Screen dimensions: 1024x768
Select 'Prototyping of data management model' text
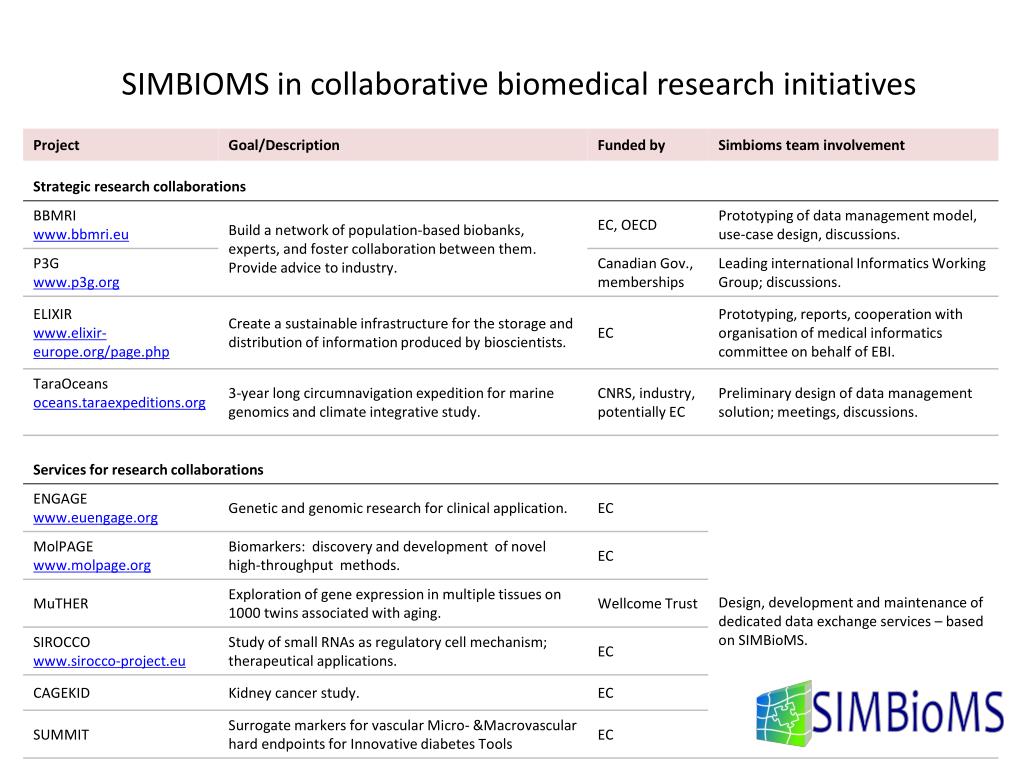(848, 225)
